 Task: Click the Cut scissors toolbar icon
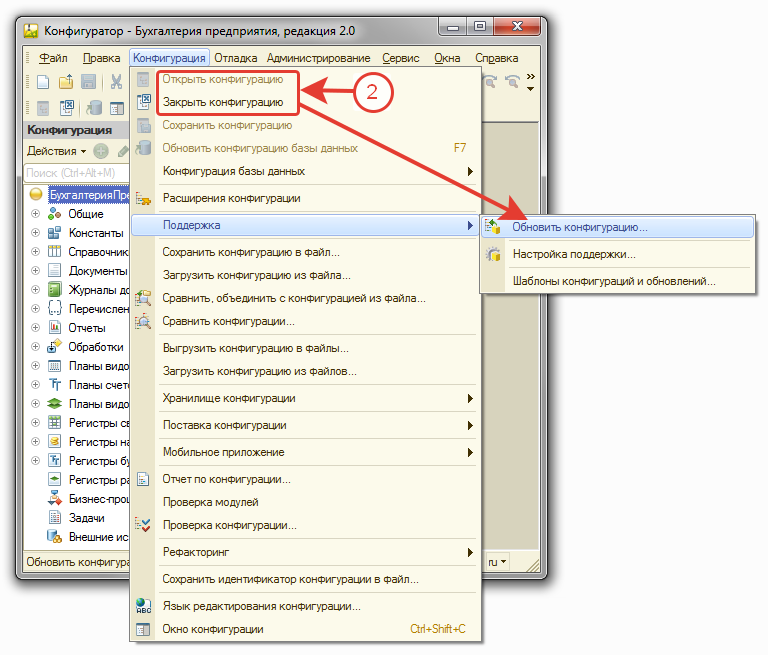pos(116,82)
